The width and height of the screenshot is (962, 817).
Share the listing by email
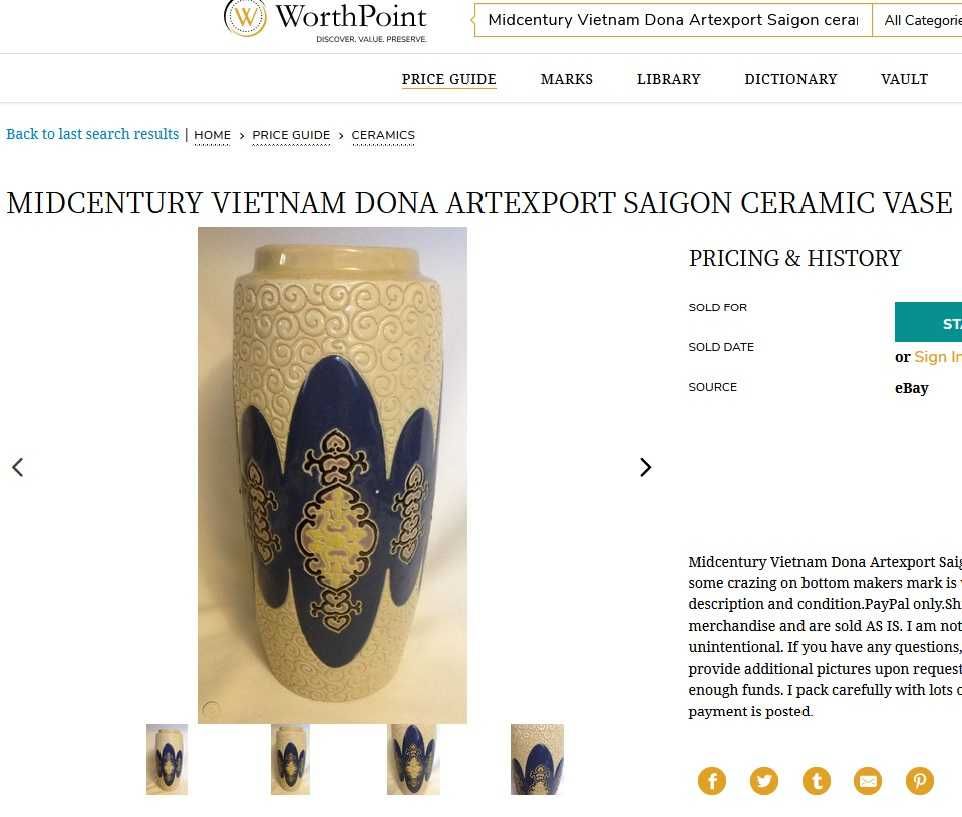pos(868,781)
